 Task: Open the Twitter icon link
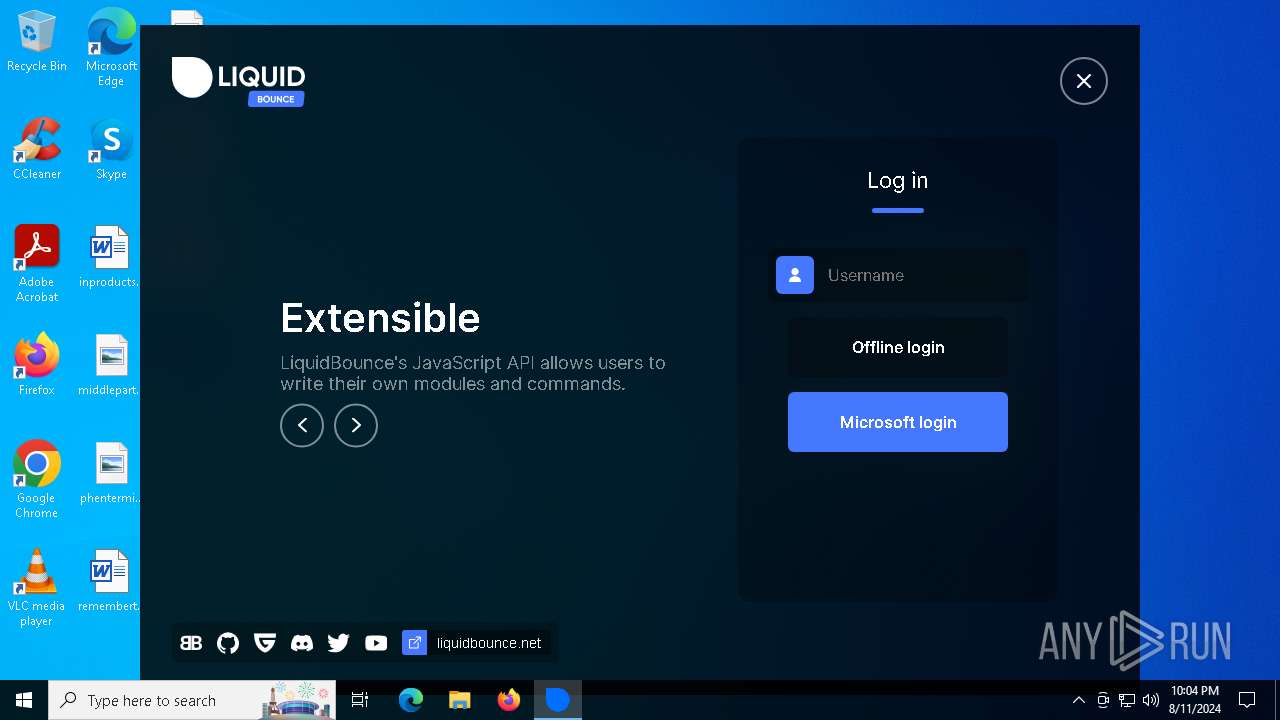(339, 643)
